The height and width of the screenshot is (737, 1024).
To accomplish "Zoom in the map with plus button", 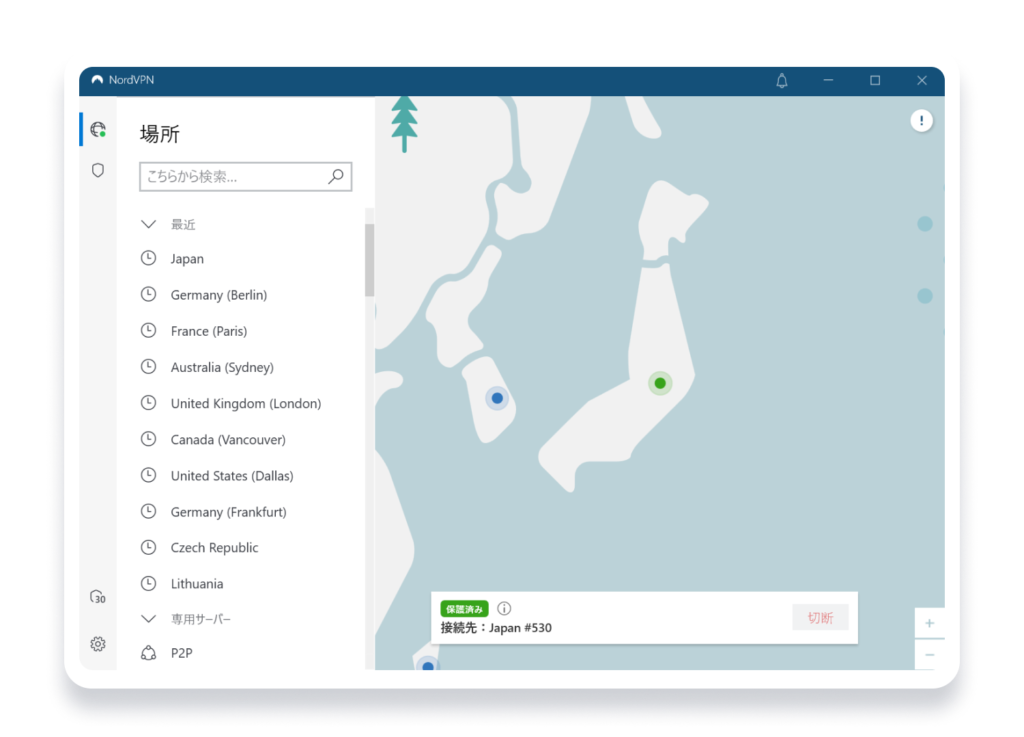I will [929, 623].
